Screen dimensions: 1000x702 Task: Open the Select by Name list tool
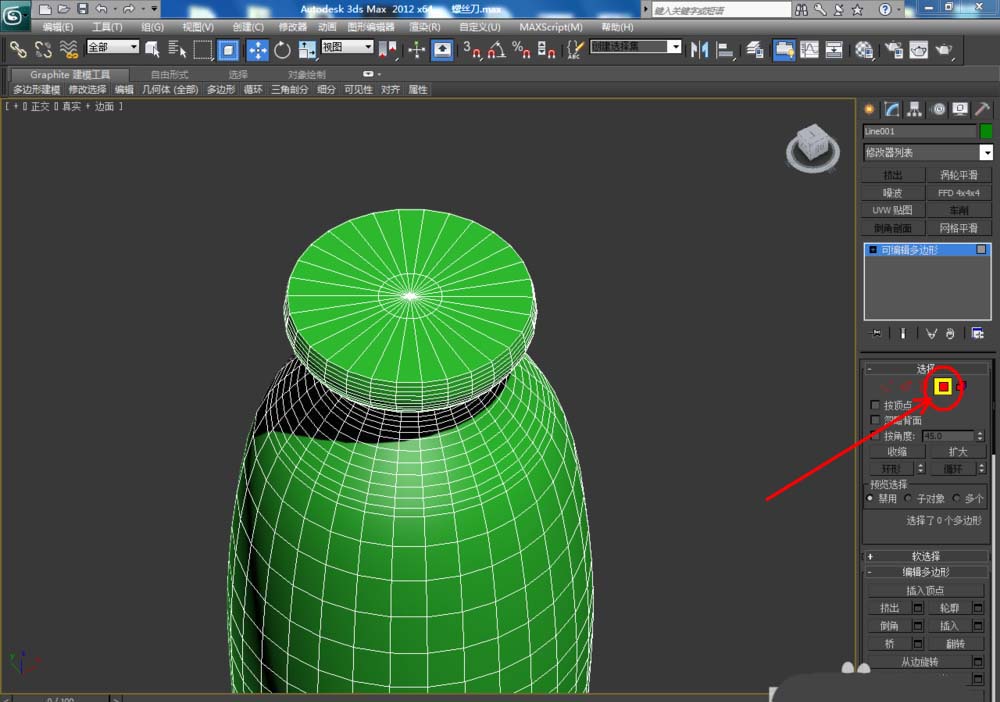coord(177,49)
